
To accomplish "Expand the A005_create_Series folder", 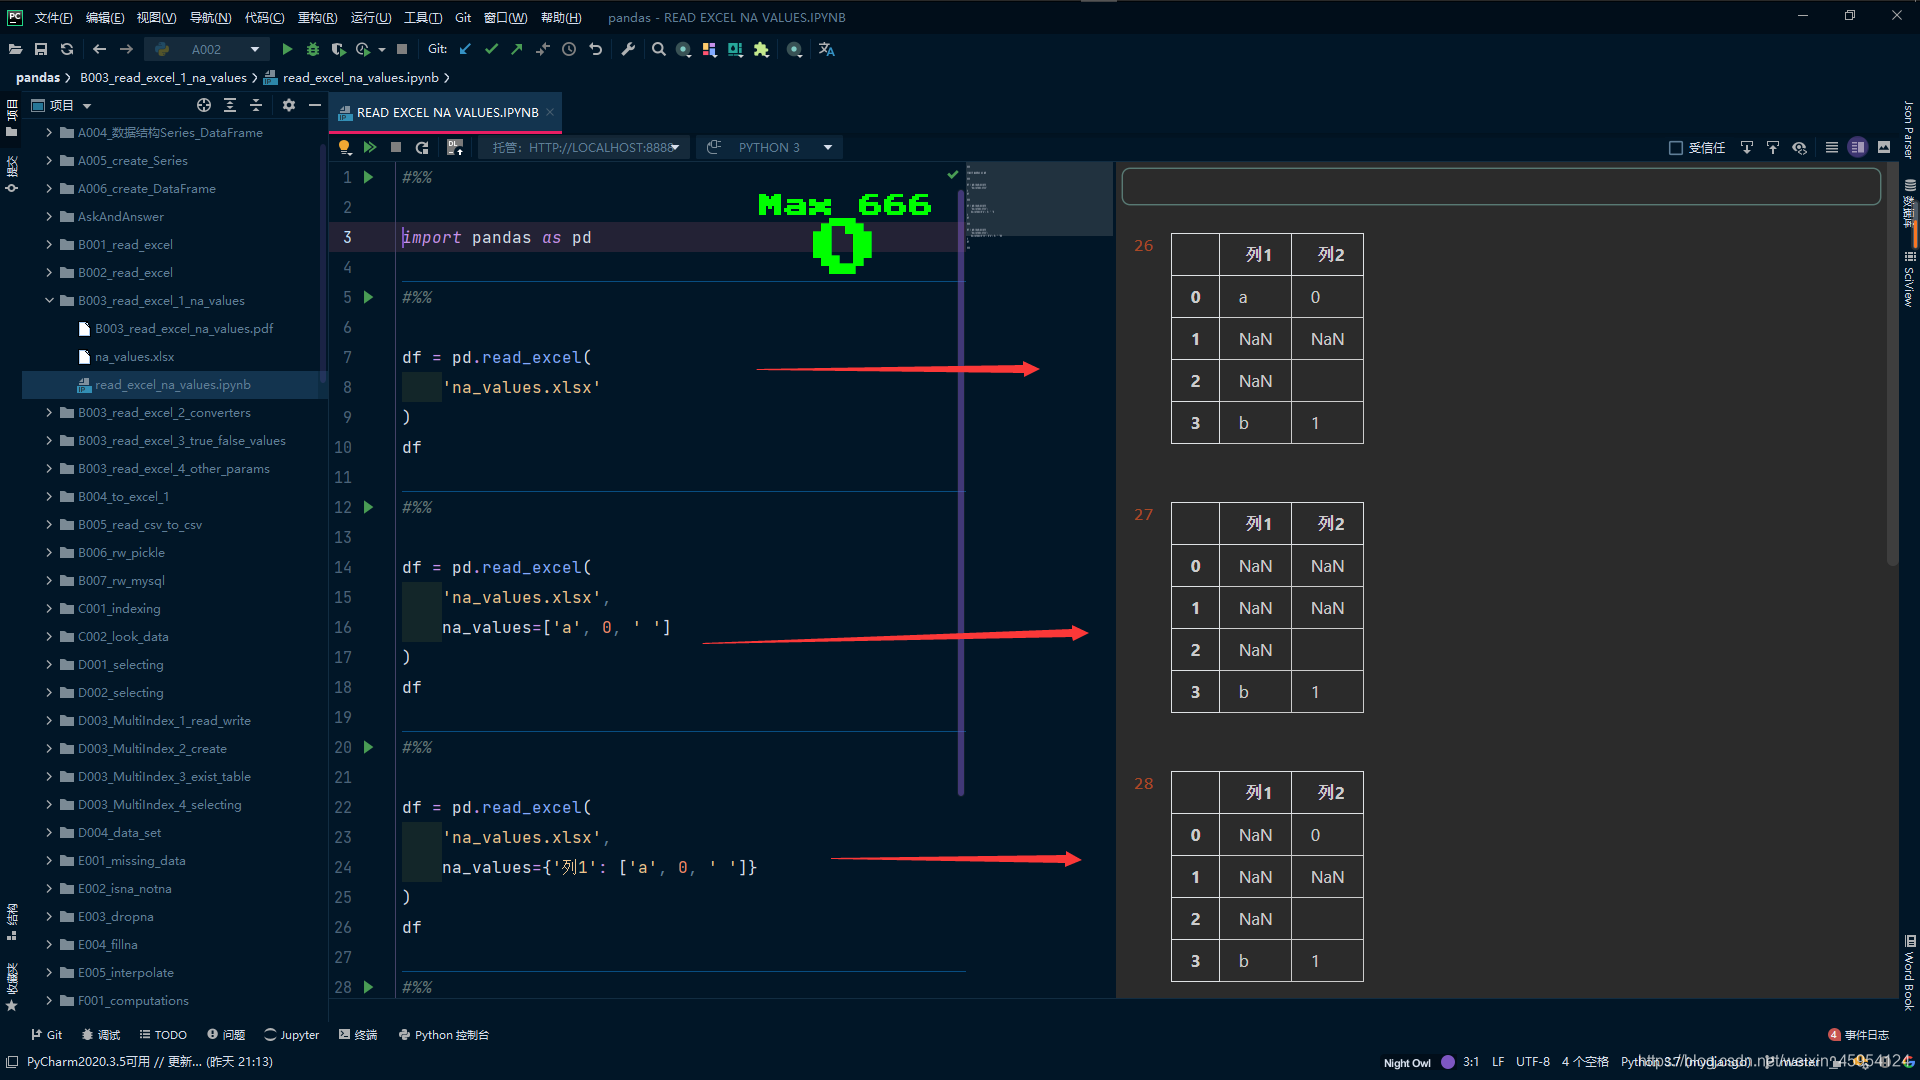I will pos(49,160).
